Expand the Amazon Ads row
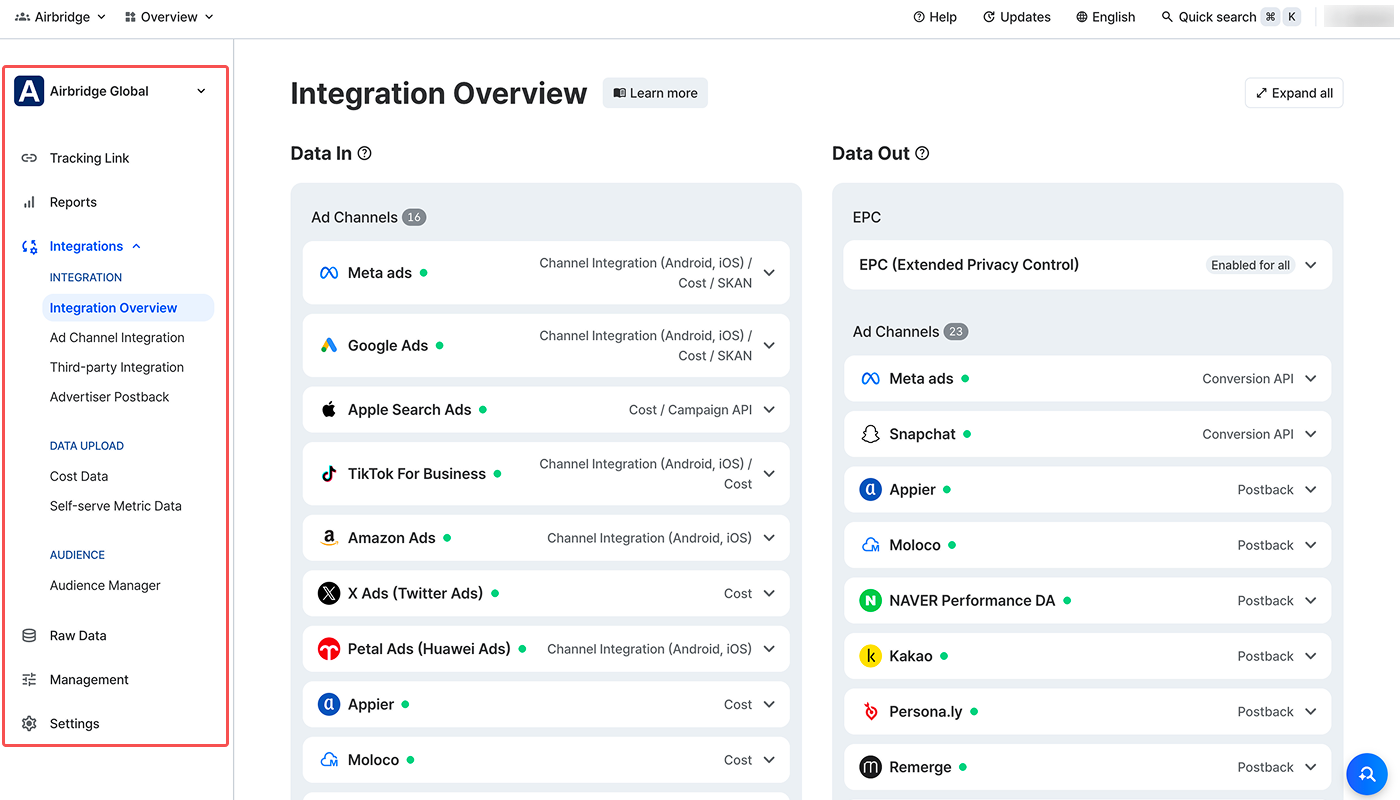The height and width of the screenshot is (800, 1400). click(769, 538)
